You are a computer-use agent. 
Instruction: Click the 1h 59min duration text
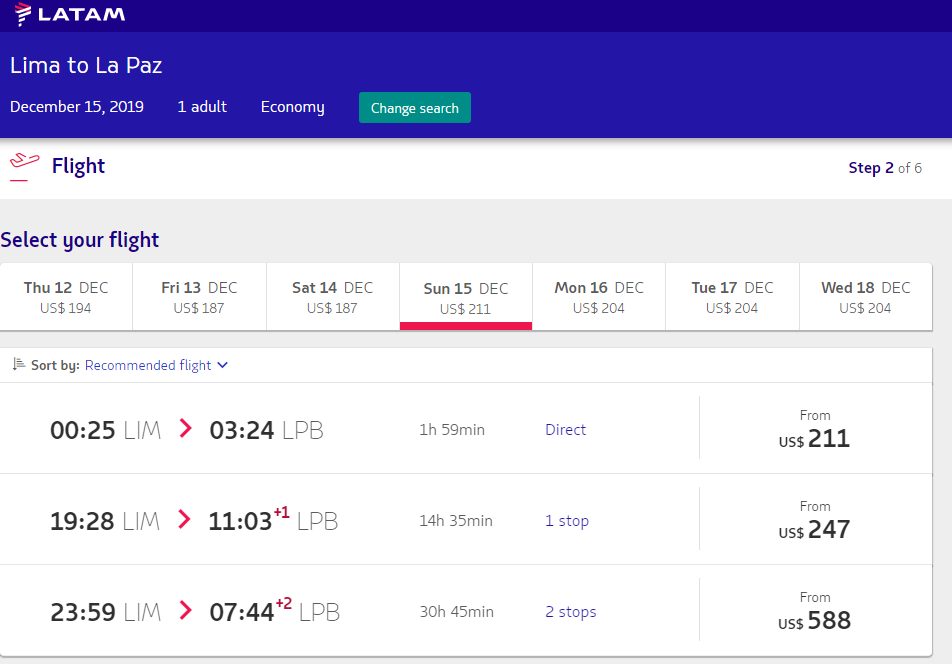tap(452, 430)
